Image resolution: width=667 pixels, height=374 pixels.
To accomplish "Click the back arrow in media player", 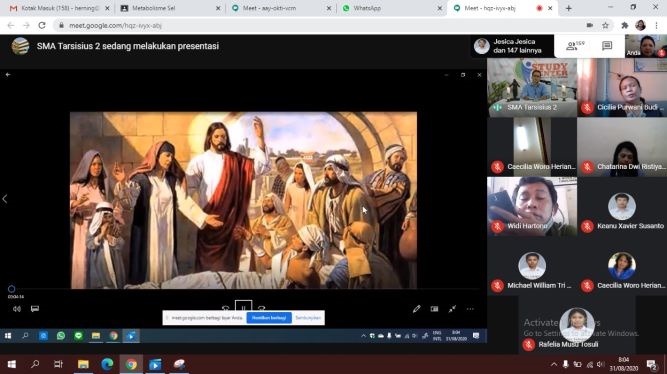I will click(x=8, y=74).
